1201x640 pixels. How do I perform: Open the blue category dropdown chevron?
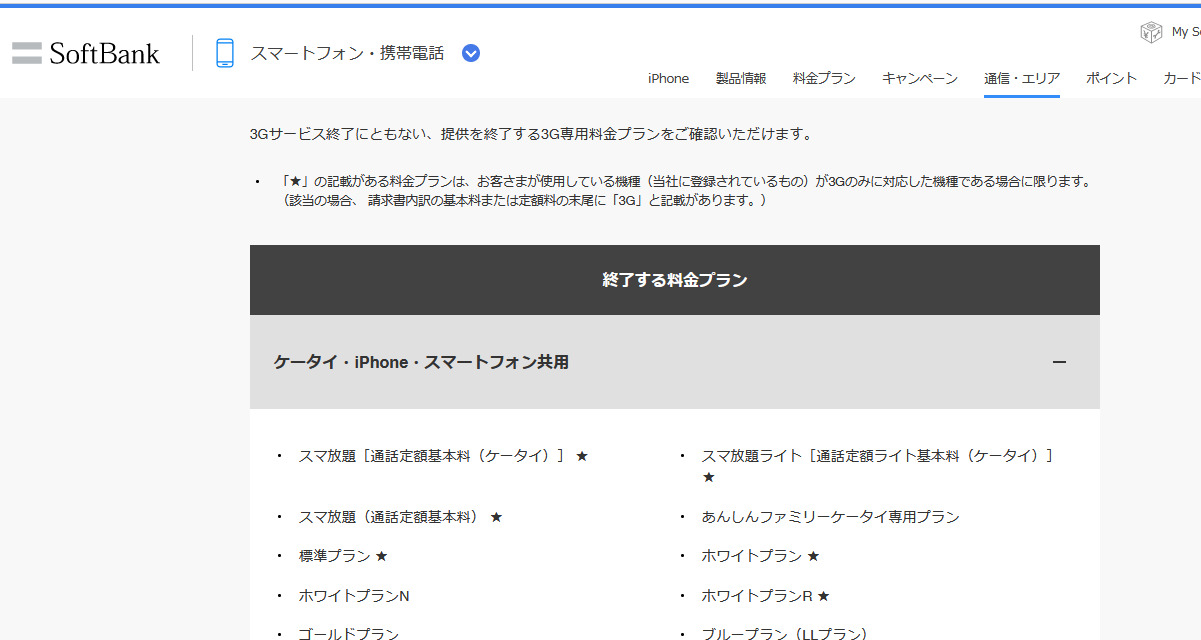click(471, 53)
